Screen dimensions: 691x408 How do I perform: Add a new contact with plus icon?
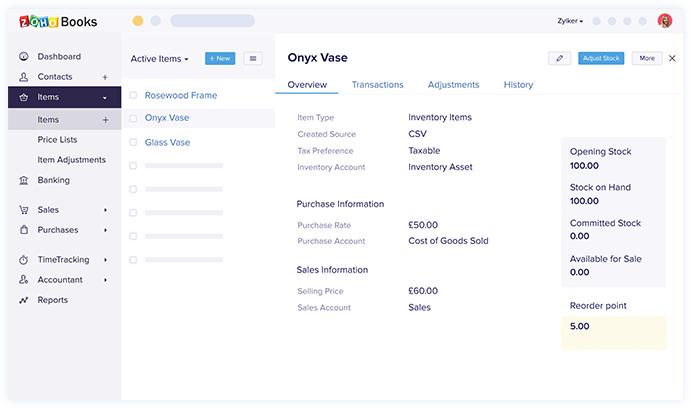(x=105, y=77)
